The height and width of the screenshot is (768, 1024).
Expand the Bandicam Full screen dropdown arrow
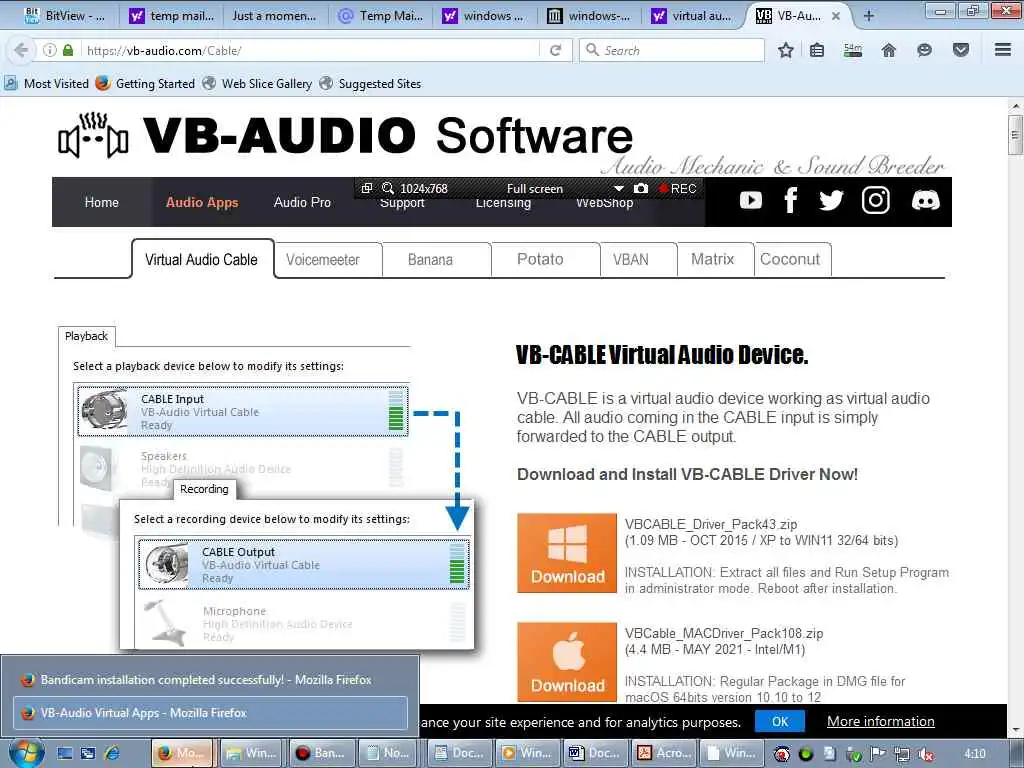click(x=618, y=189)
